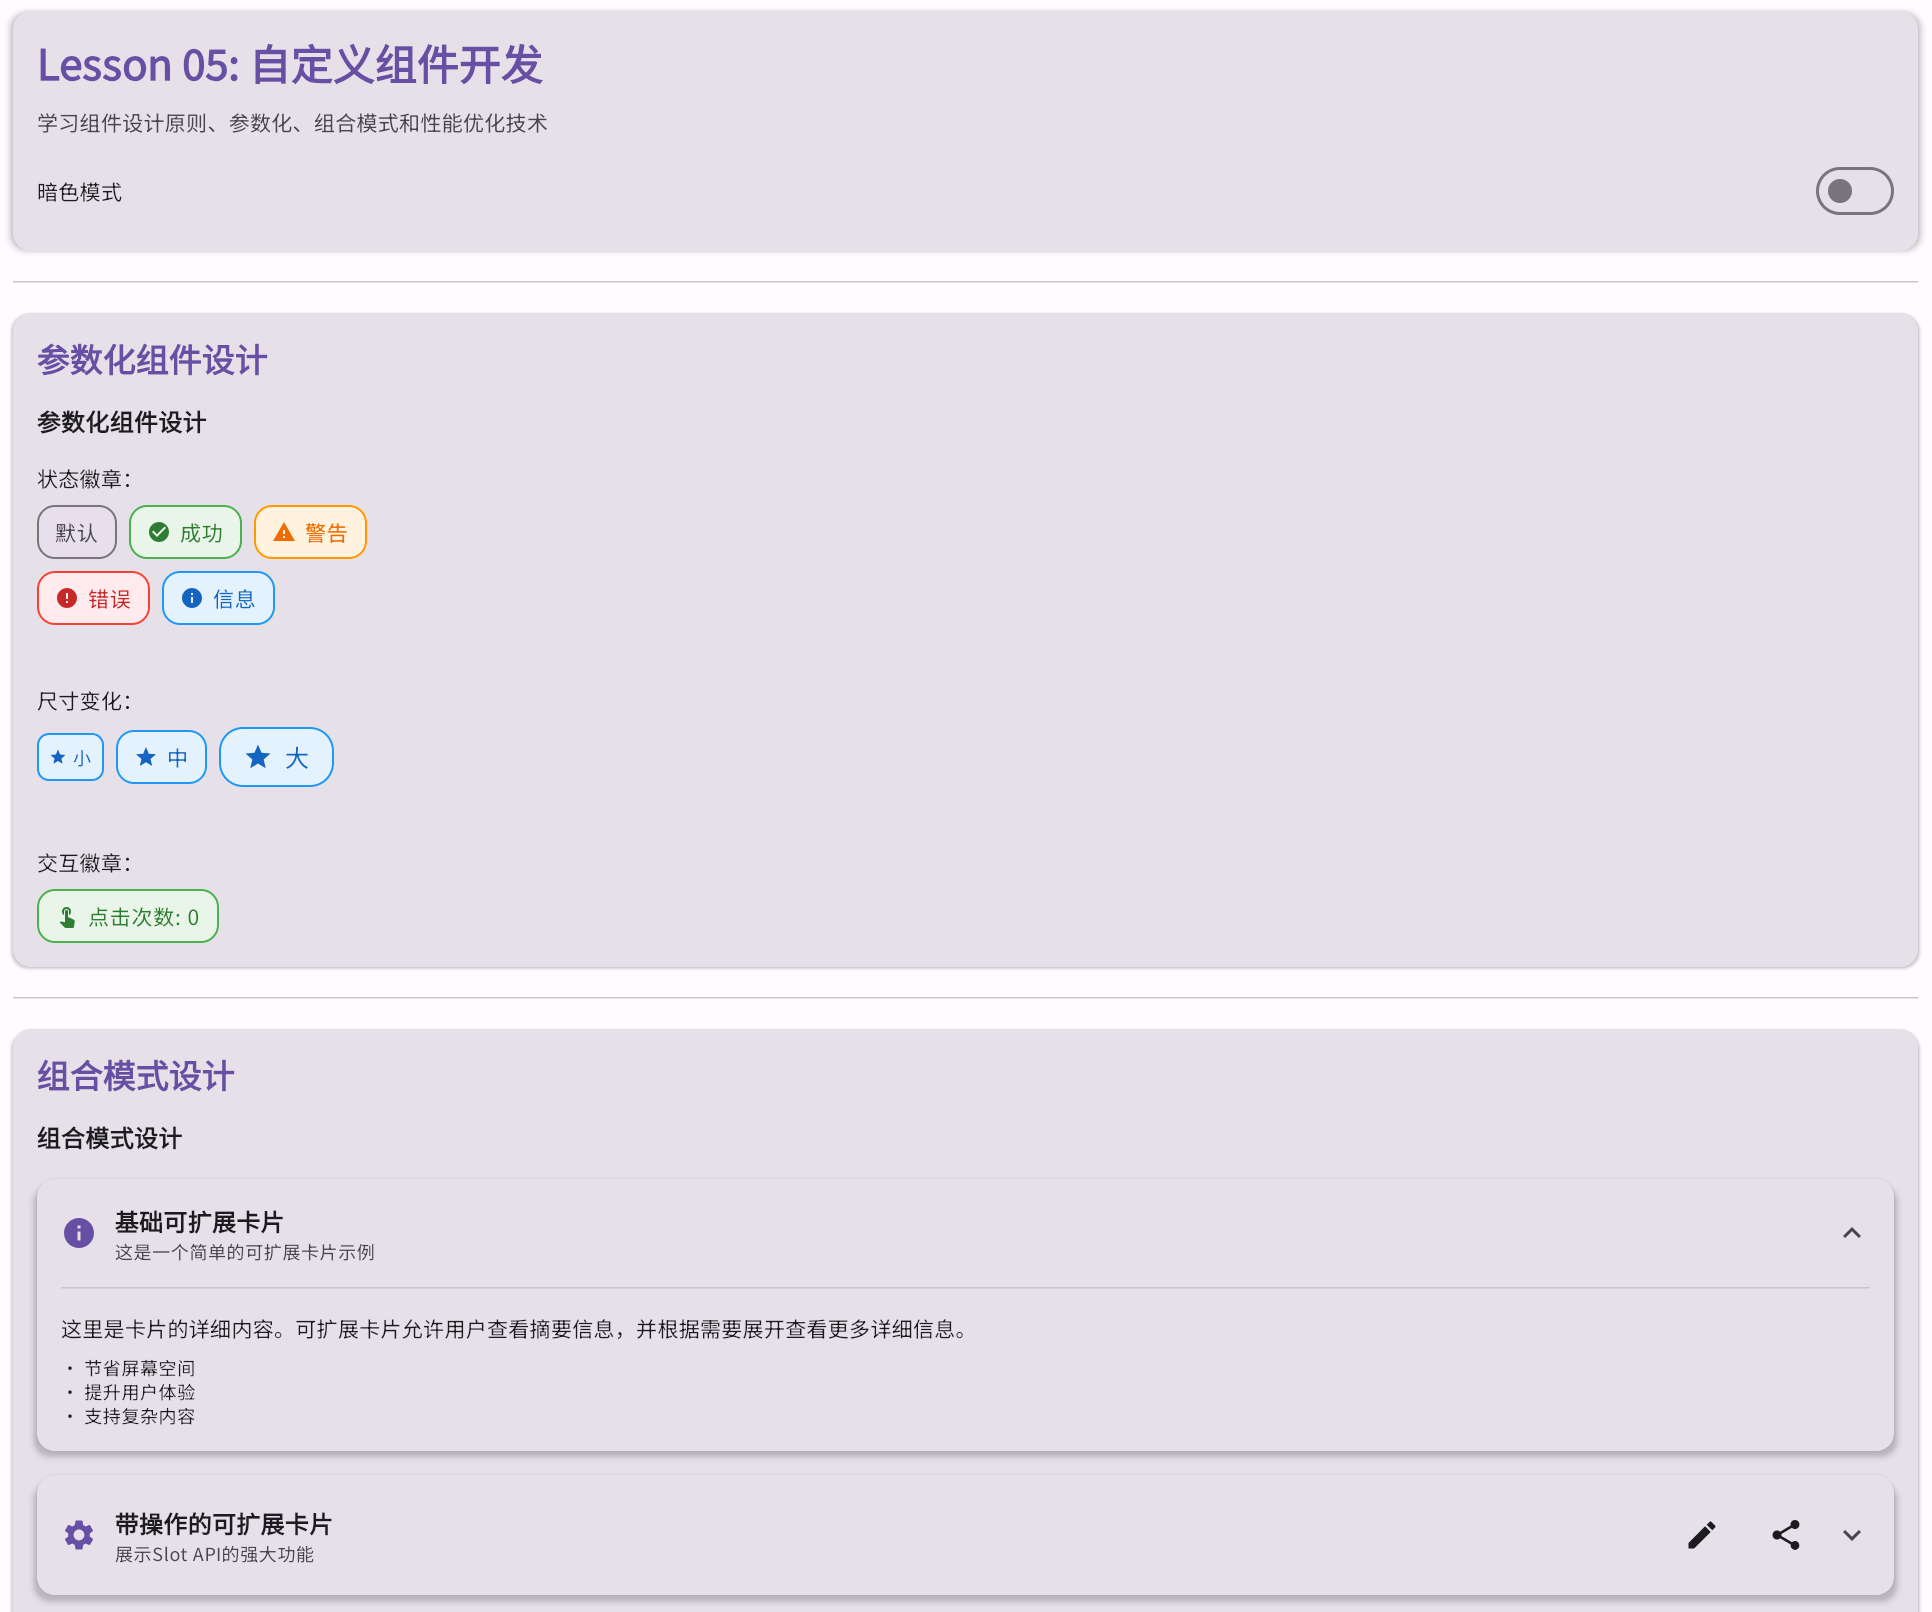The height and width of the screenshot is (1612, 1932).
Task: Click the info icon inside the 信息 badge
Action: coord(192,597)
